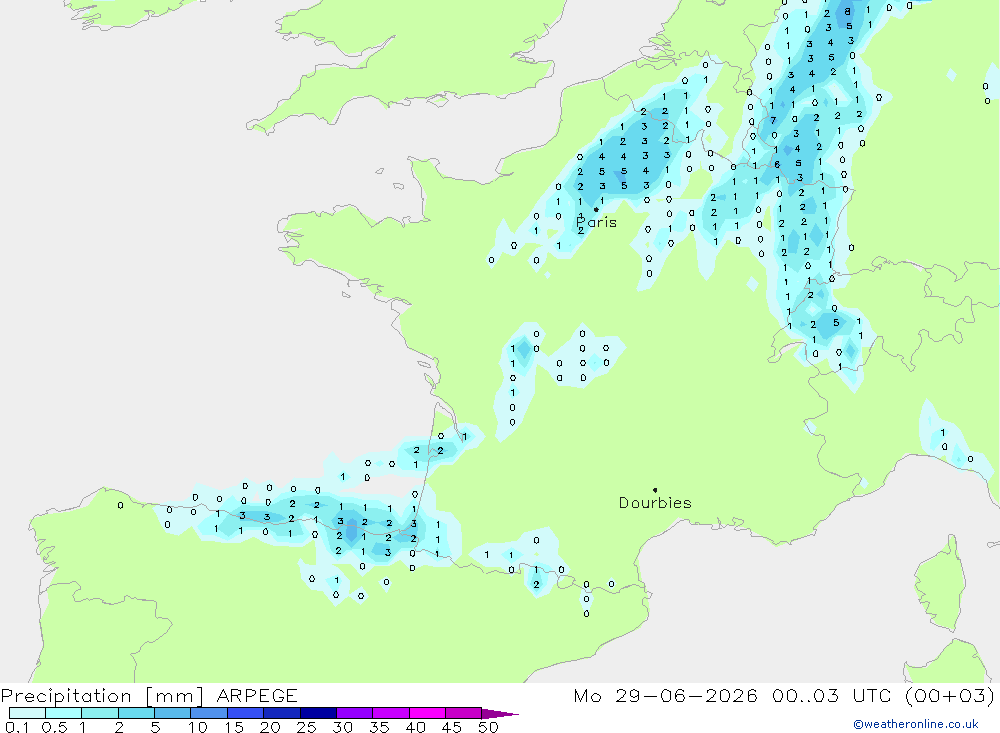Select the 20–25 mm legend swatch
This screenshot has width=1000, height=733.
[281, 713]
